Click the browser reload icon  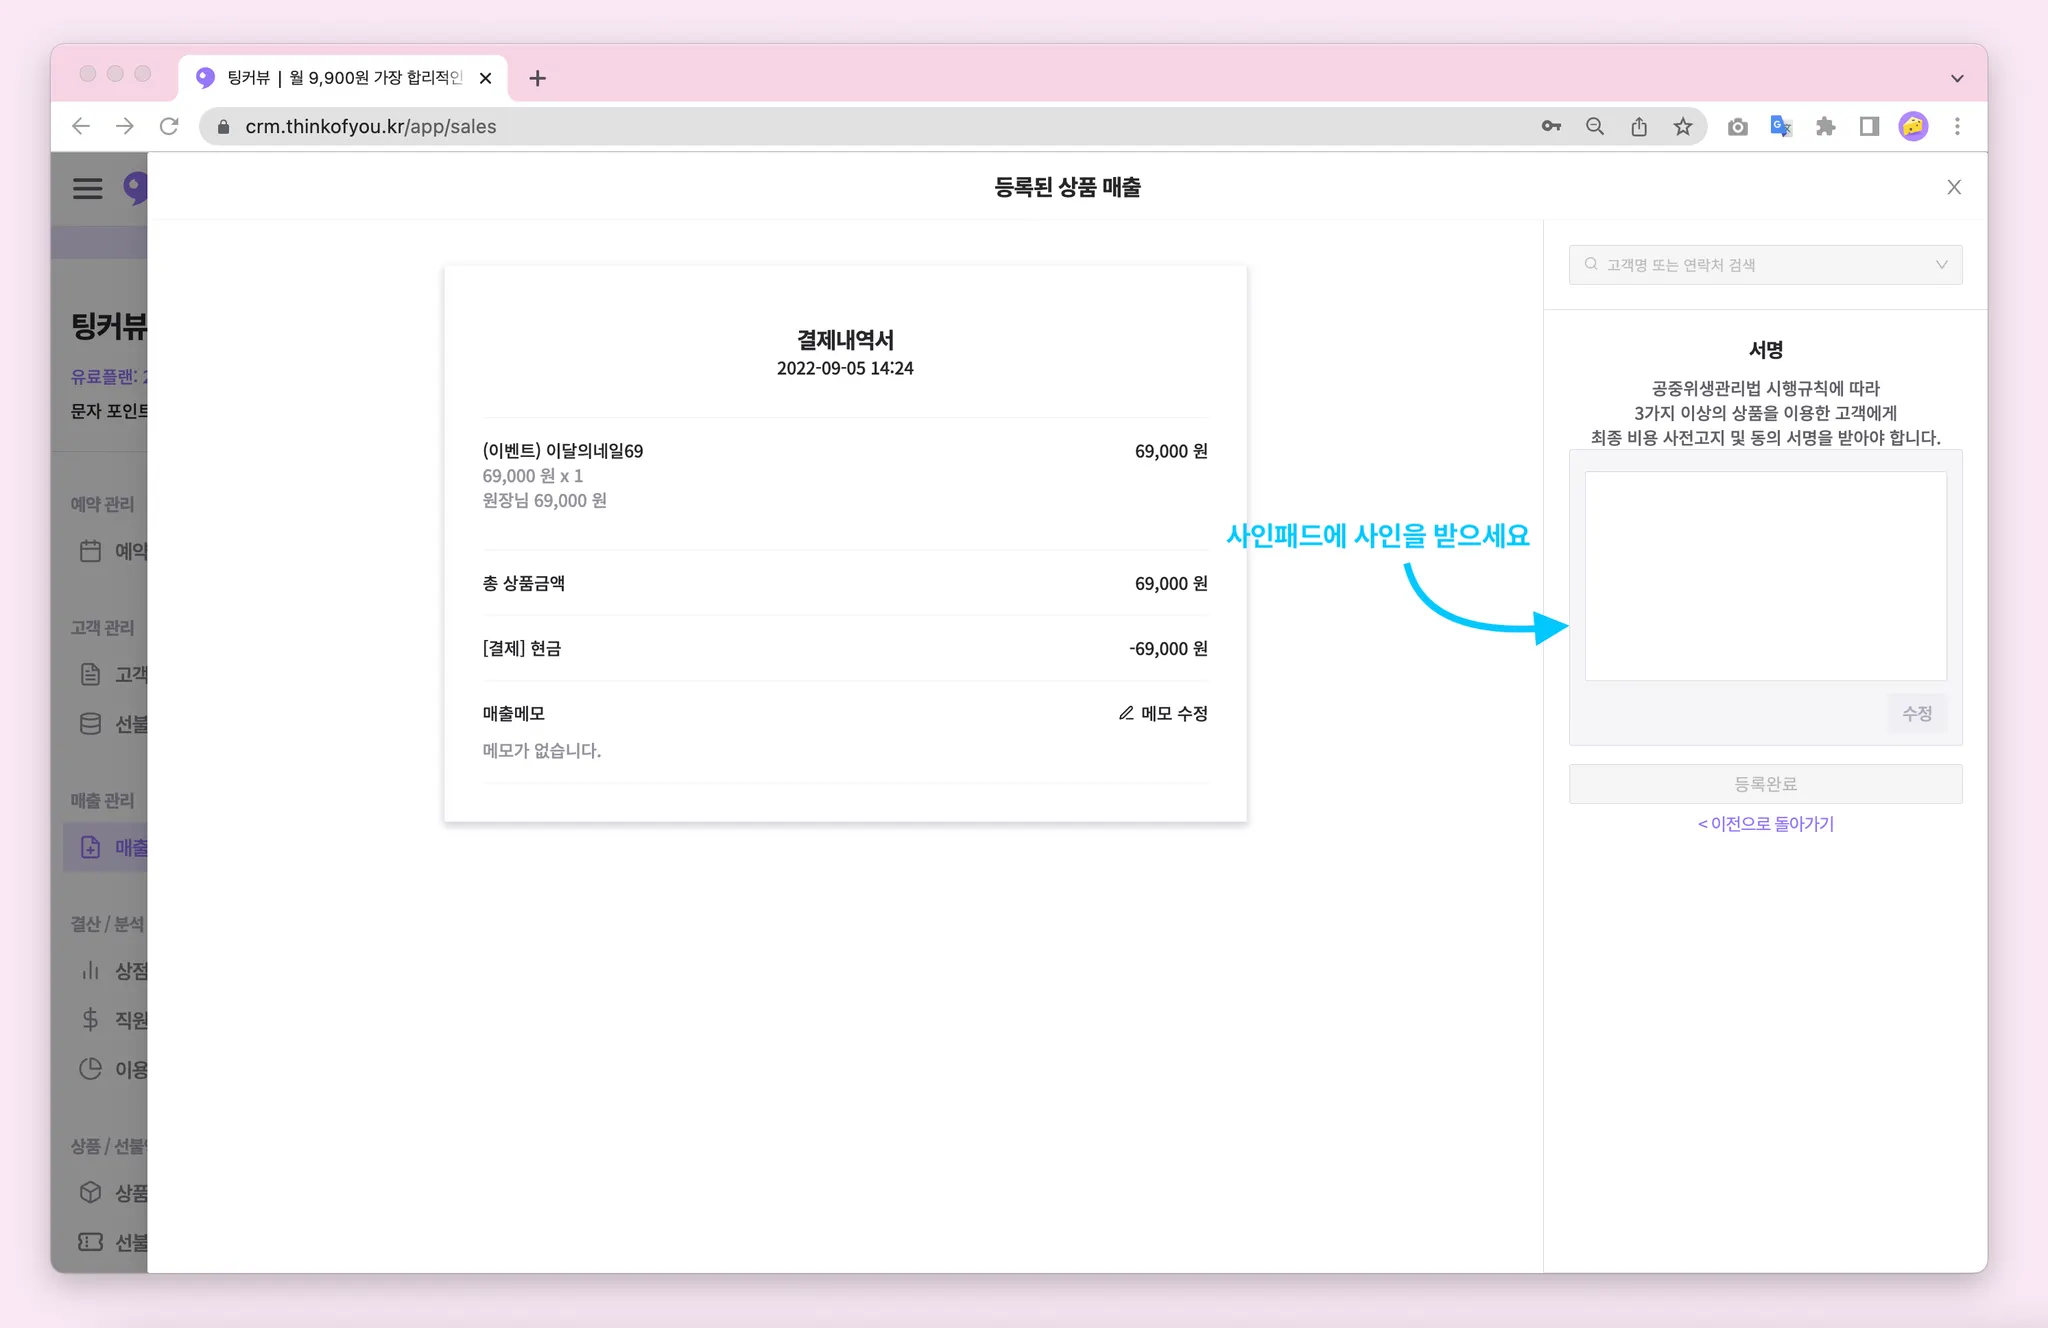click(169, 126)
